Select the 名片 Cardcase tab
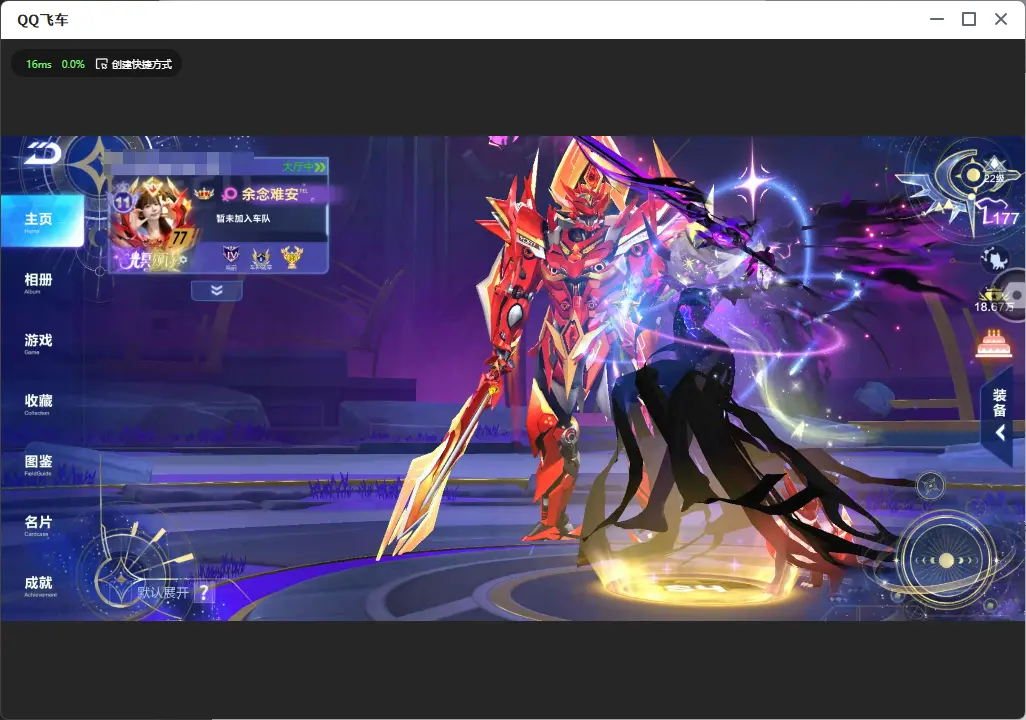The image size is (1026, 720). point(38,525)
